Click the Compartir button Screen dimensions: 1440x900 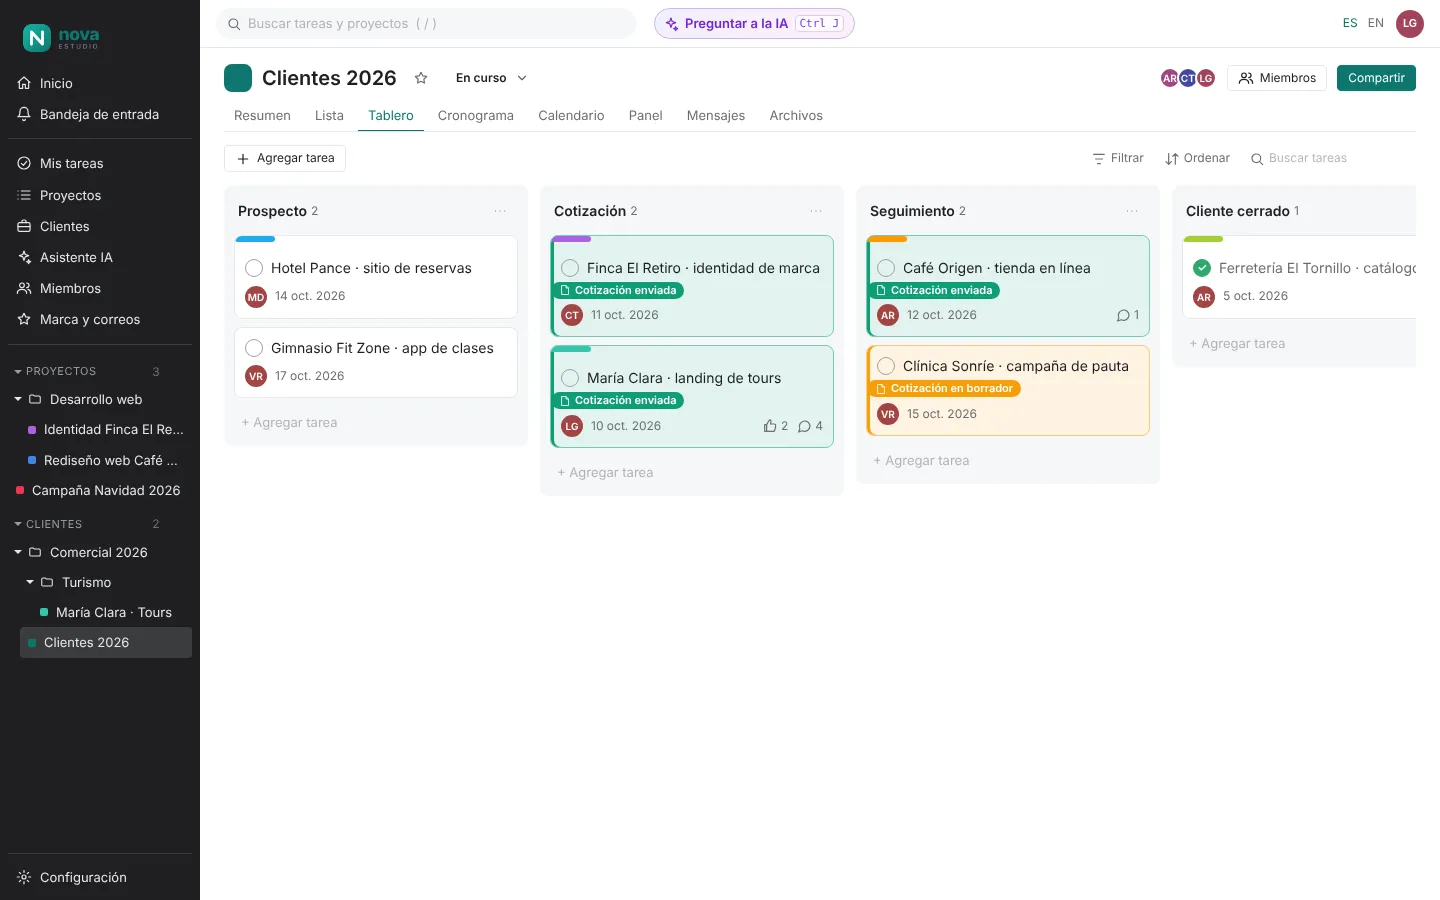click(x=1376, y=78)
